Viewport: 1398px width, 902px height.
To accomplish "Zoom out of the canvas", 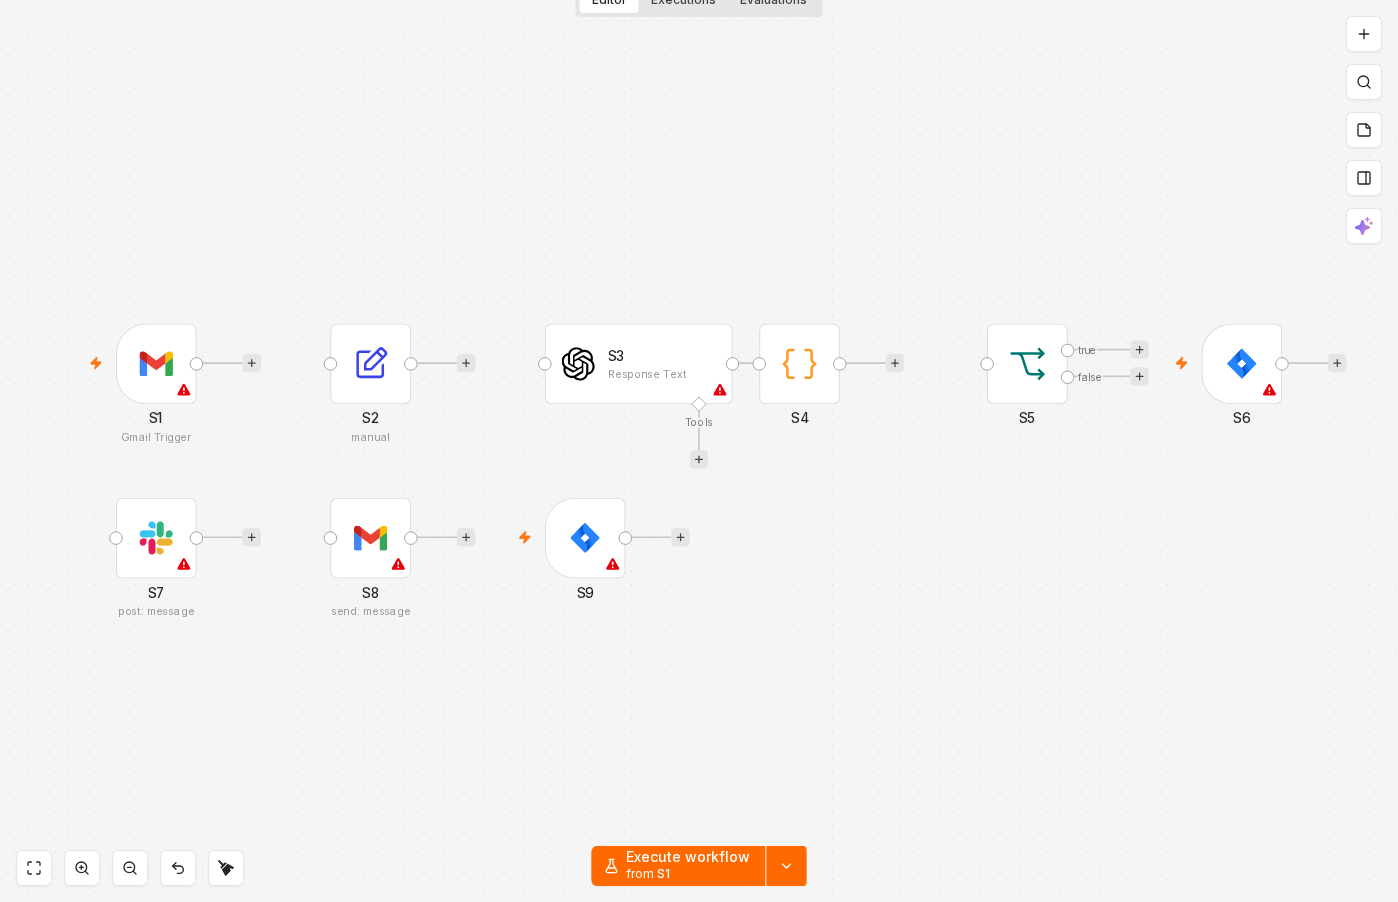I will [x=130, y=868].
